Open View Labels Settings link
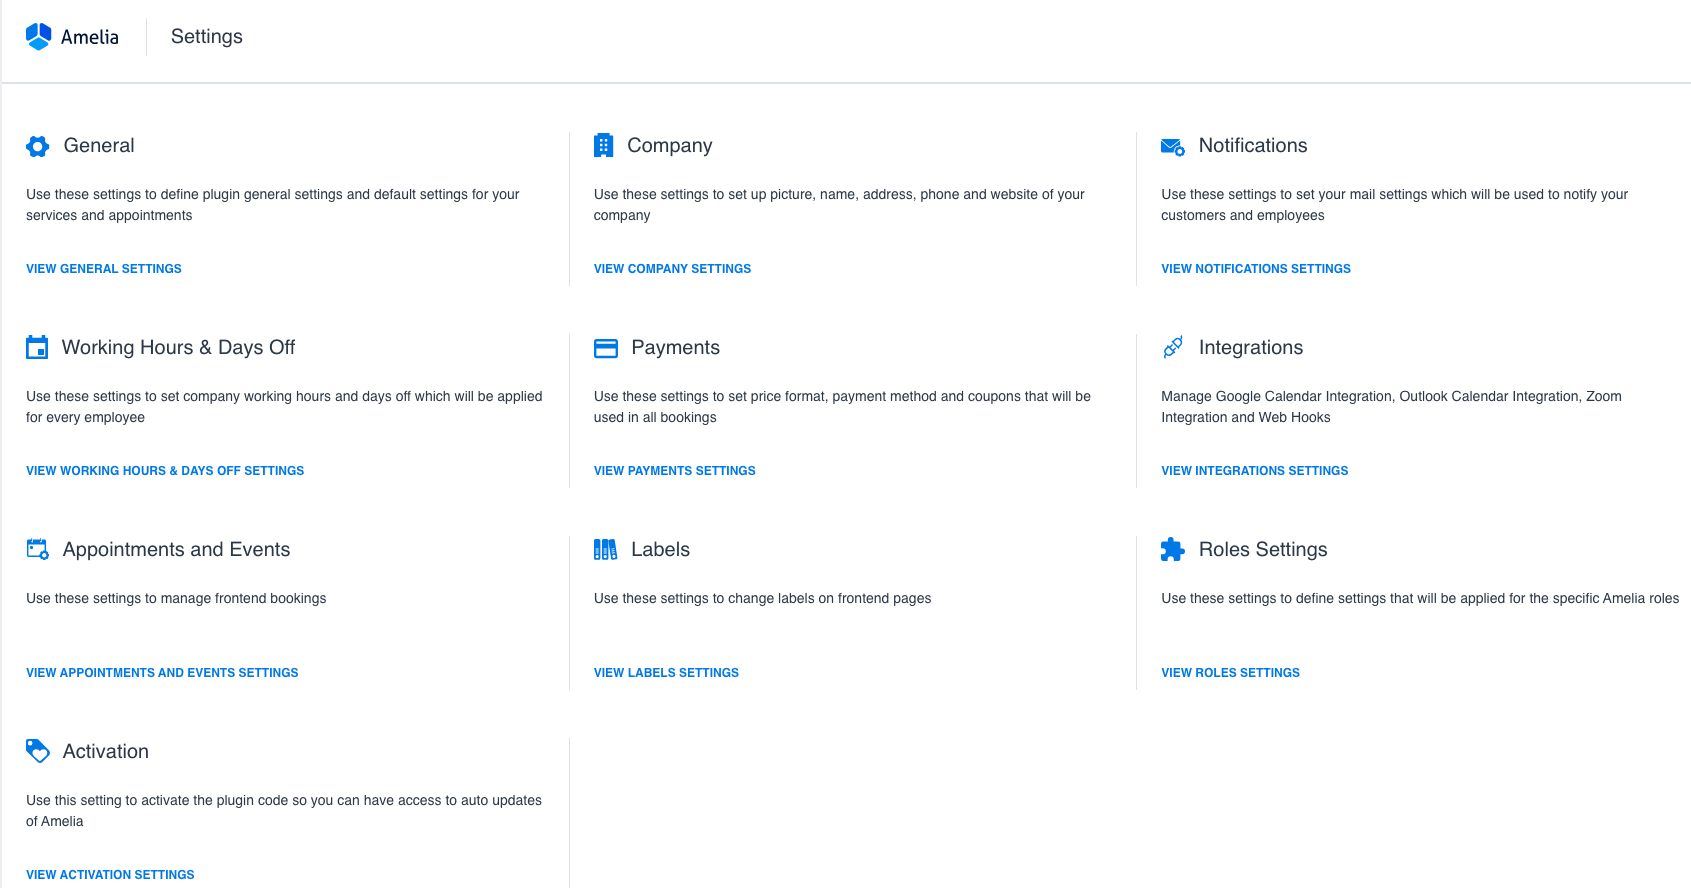Viewport: 1691px width, 888px height. tap(666, 673)
